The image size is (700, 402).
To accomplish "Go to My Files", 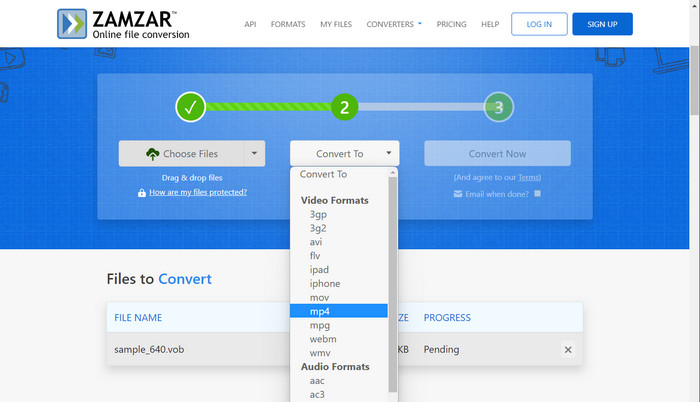I will point(336,24).
